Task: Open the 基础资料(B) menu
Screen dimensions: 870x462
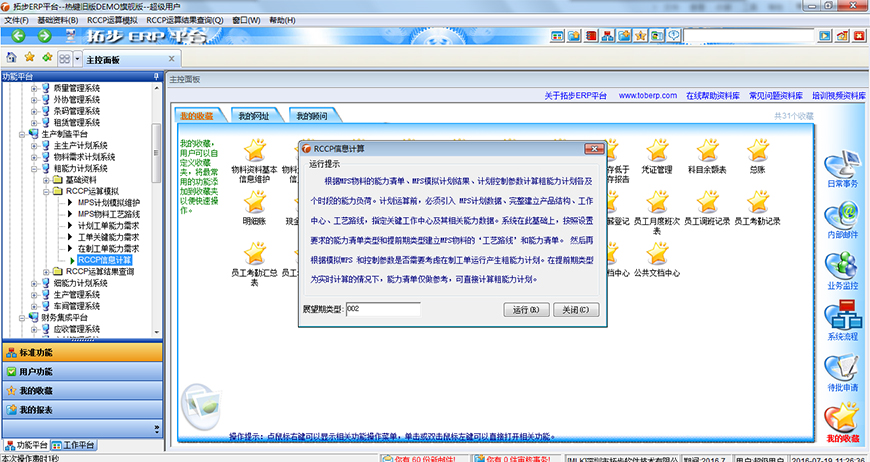Action: pos(57,20)
